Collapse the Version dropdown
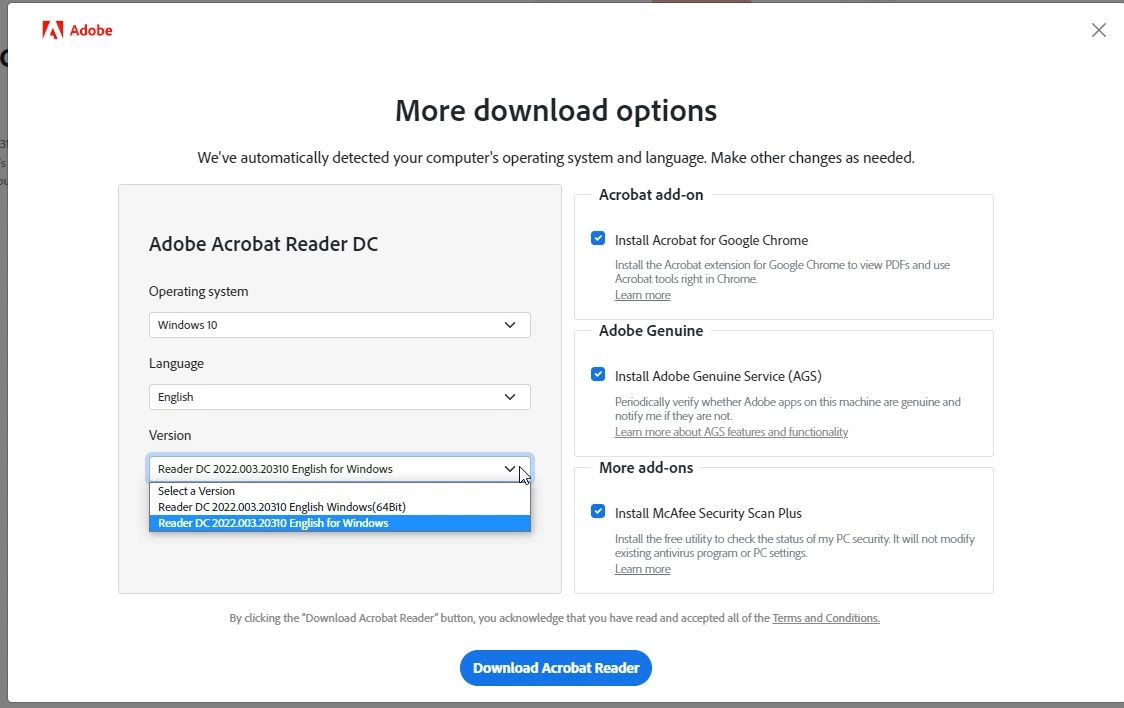Image resolution: width=1124 pixels, height=708 pixels. coord(340,469)
